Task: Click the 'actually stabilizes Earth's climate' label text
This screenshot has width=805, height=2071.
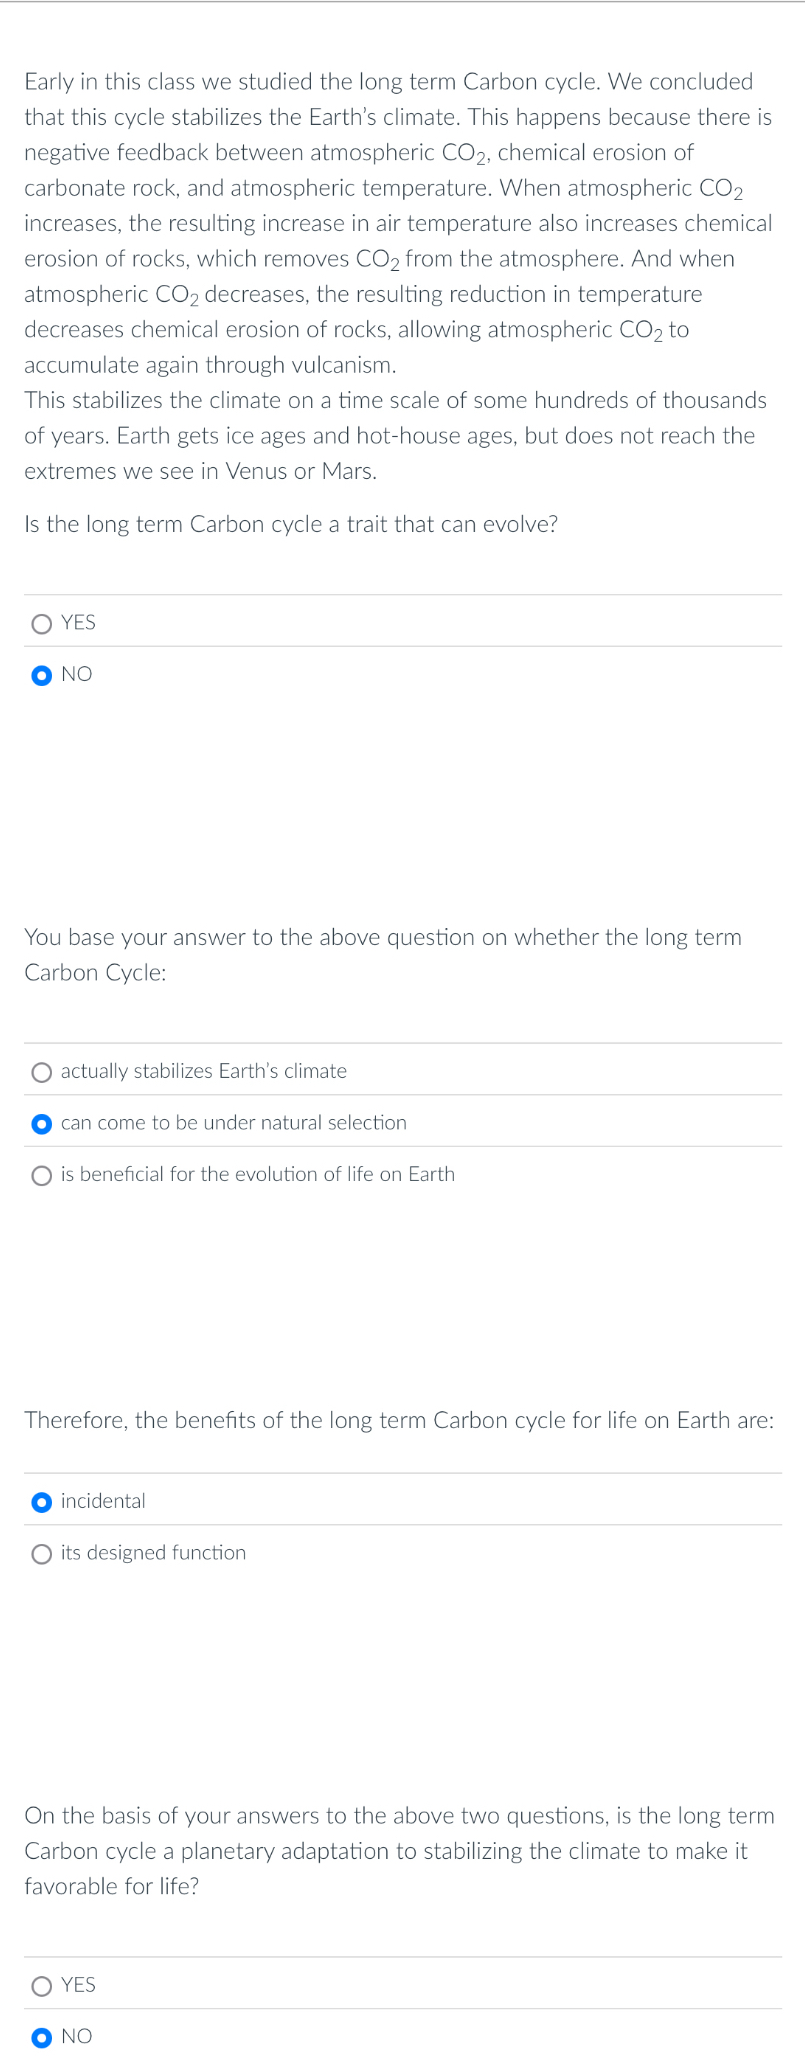Action: (204, 1072)
